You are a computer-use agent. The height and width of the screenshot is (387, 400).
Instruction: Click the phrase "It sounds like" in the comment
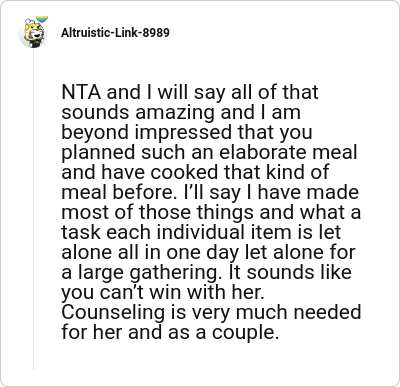pyautogui.click(x=287, y=272)
